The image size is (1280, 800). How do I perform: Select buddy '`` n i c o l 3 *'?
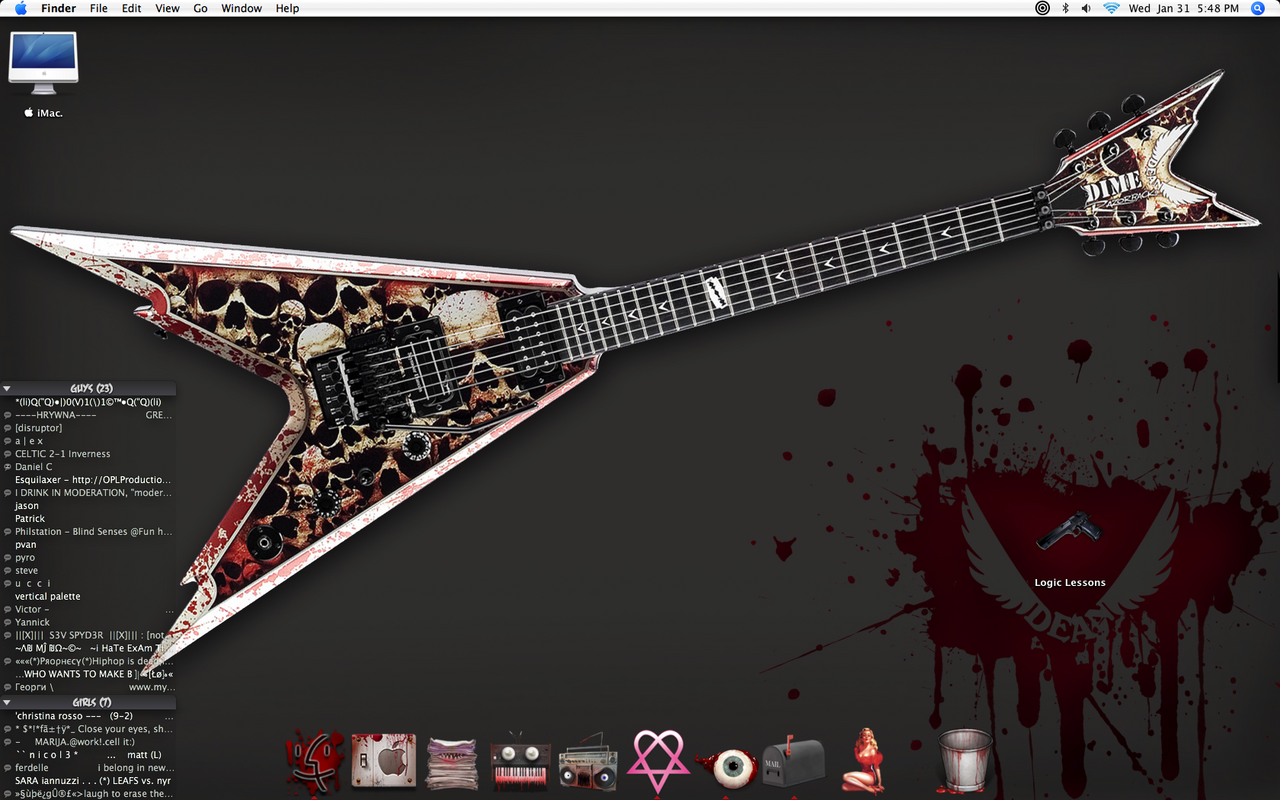point(88,755)
